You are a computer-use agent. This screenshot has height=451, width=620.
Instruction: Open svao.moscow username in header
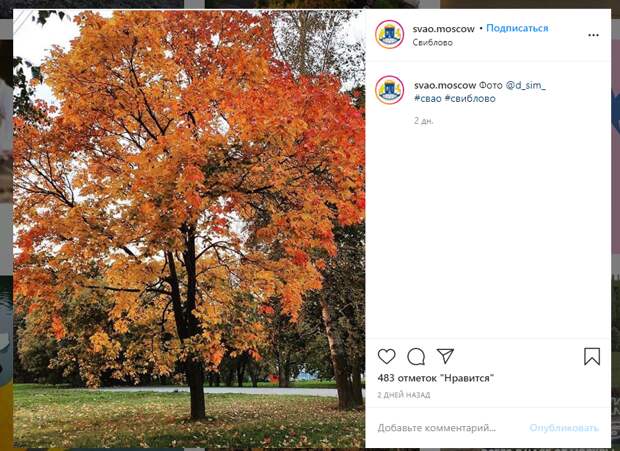[x=443, y=29]
